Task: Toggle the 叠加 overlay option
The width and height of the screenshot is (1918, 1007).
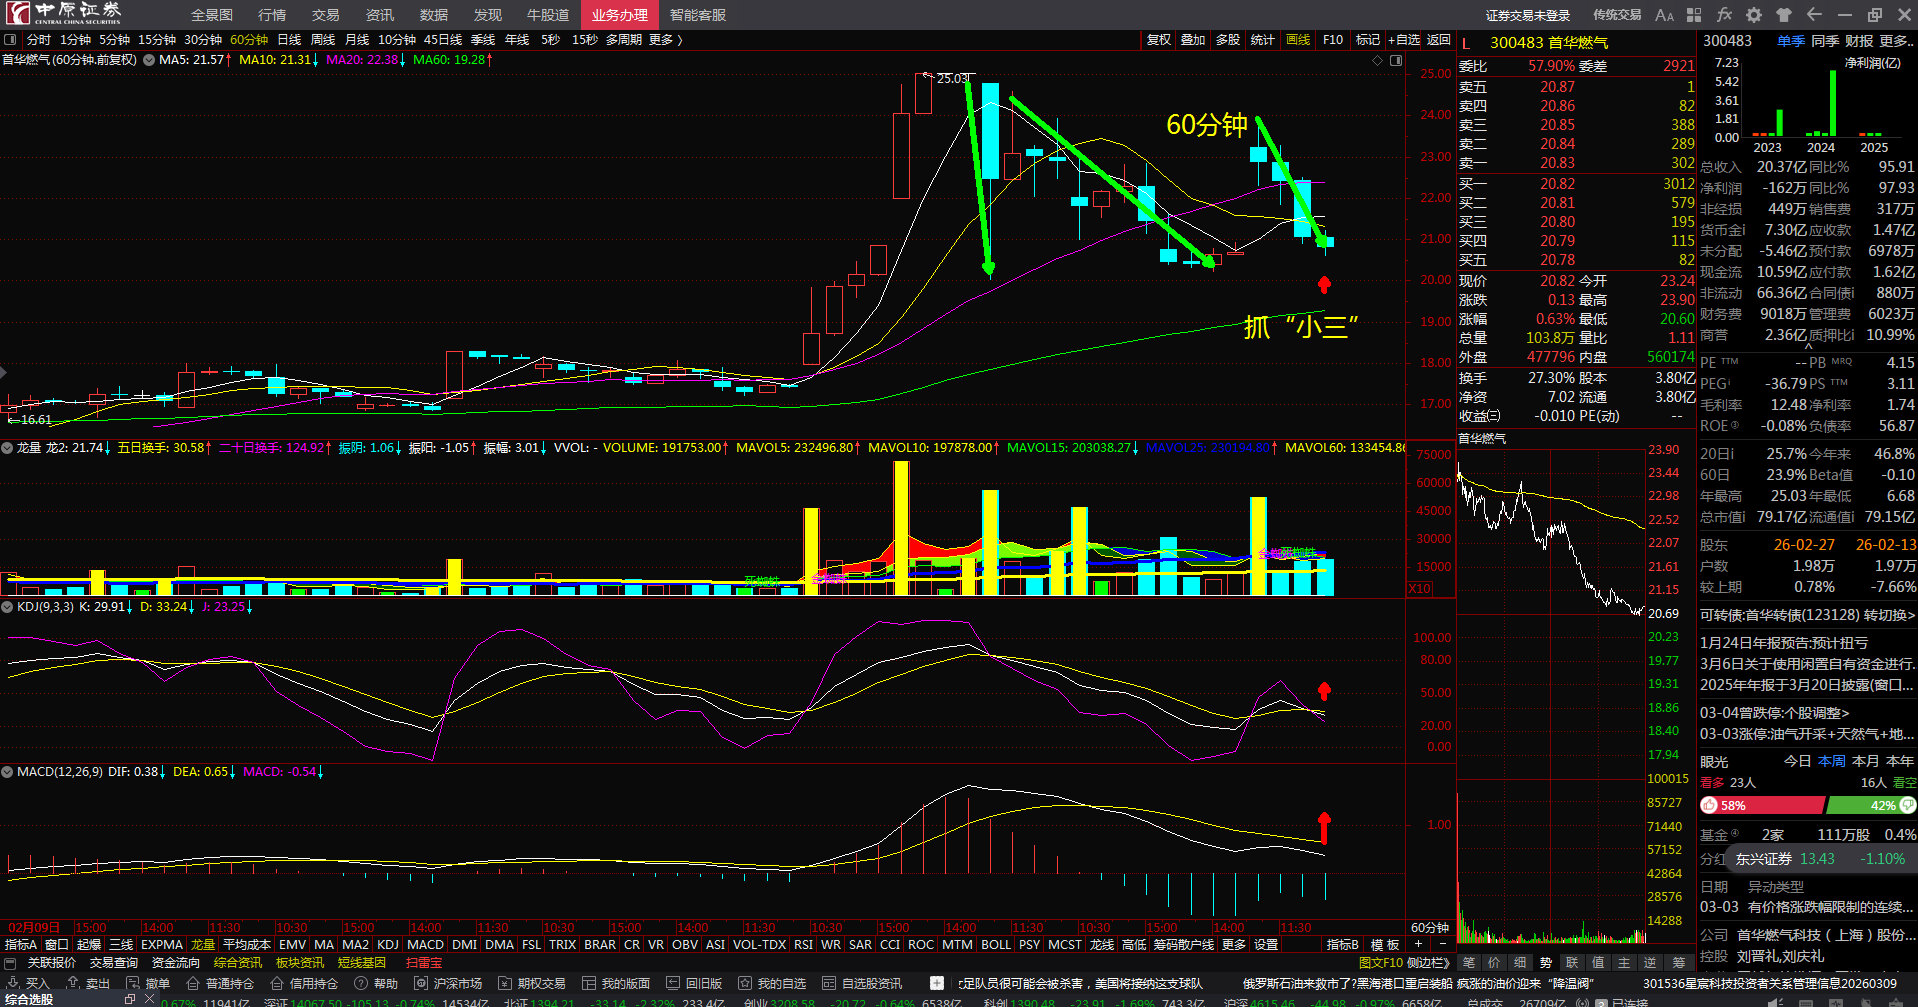Action: pos(1193,40)
